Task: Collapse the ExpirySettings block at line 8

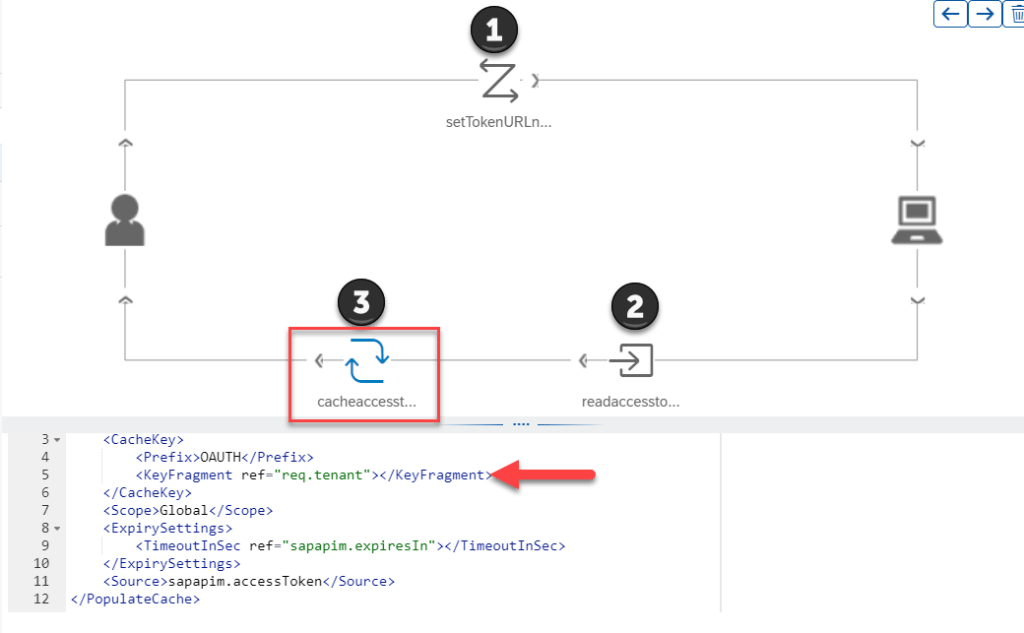Action: click(x=56, y=528)
